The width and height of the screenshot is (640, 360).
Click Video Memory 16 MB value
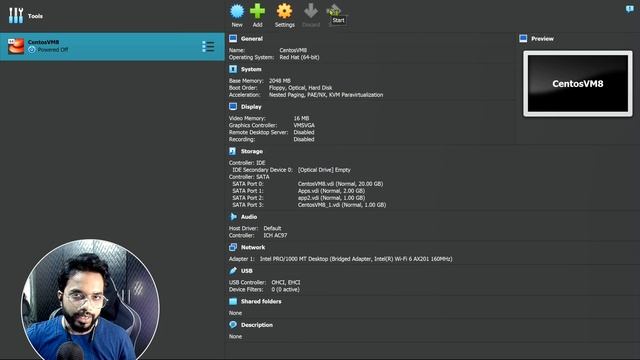coord(301,118)
